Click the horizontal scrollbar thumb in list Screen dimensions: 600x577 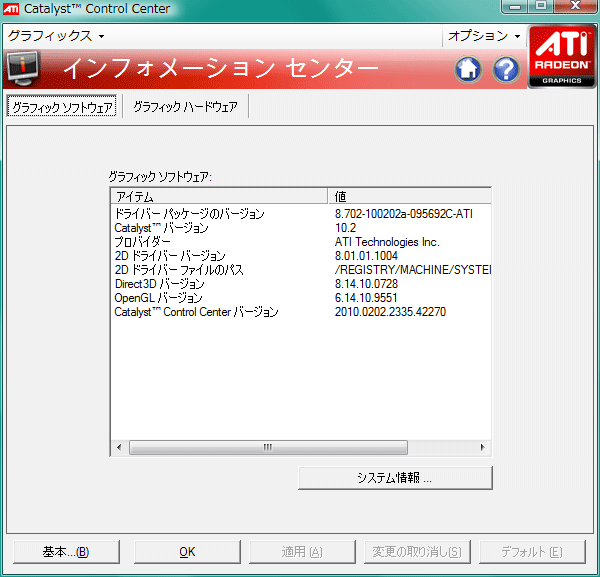pyautogui.click(x=268, y=447)
